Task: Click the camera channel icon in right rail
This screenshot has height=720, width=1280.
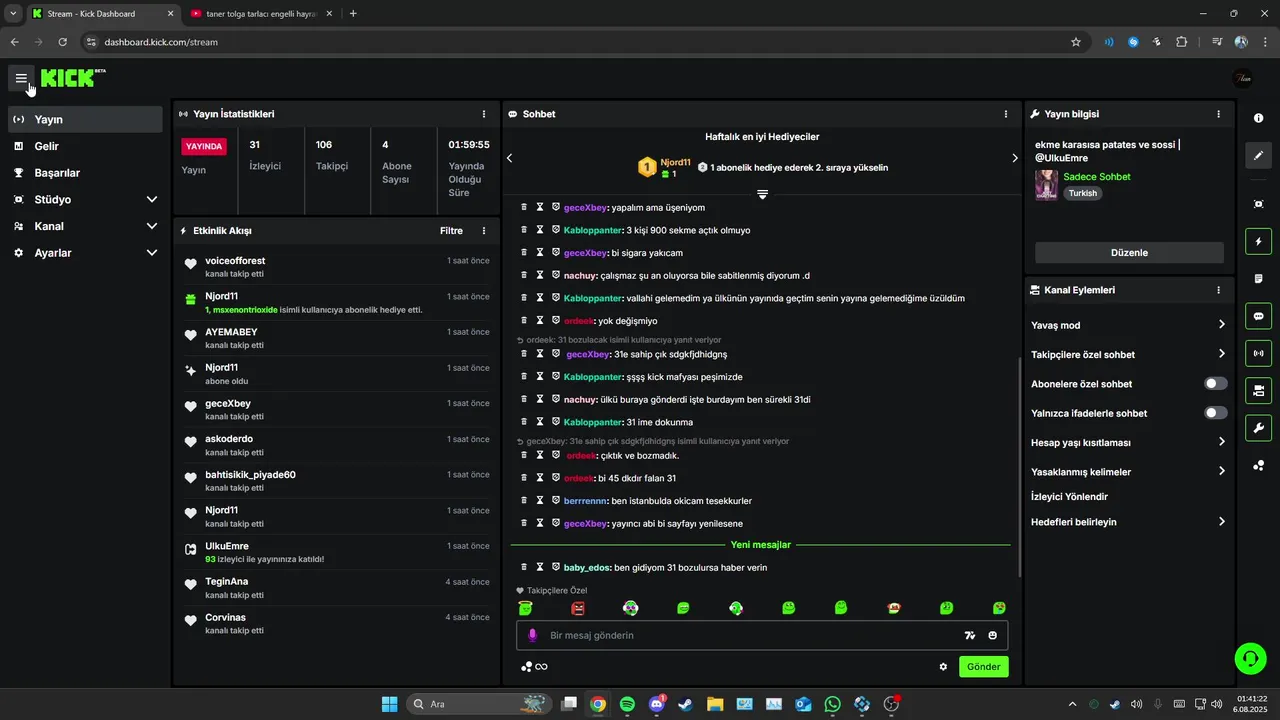Action: pos(1258,390)
